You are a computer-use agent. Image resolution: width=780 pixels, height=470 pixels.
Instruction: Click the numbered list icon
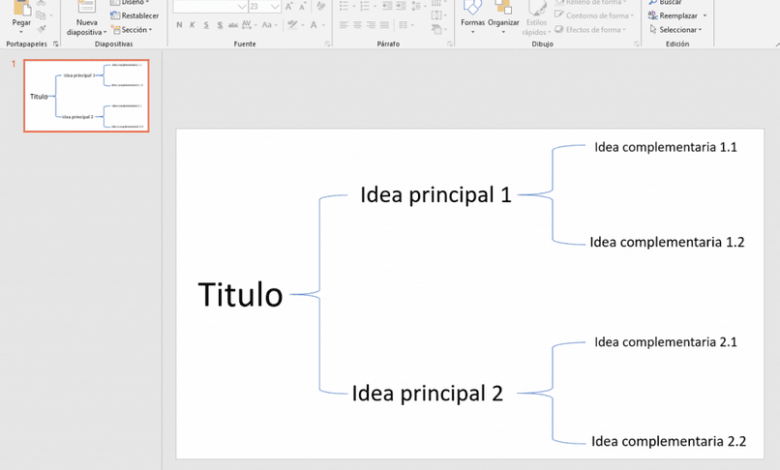(x=365, y=6)
